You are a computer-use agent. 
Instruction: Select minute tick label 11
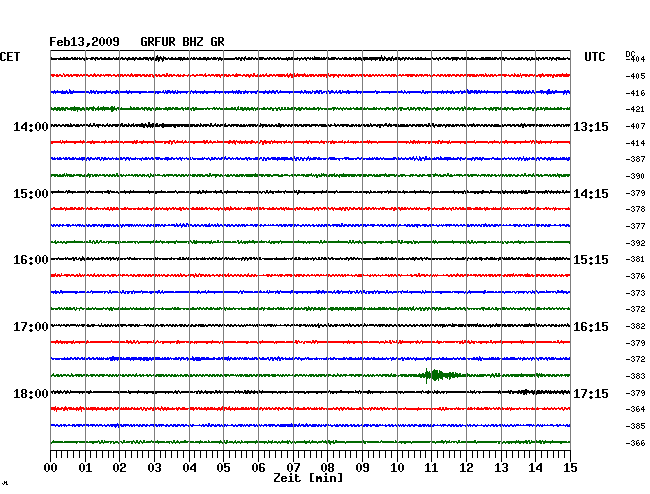click(x=431, y=467)
